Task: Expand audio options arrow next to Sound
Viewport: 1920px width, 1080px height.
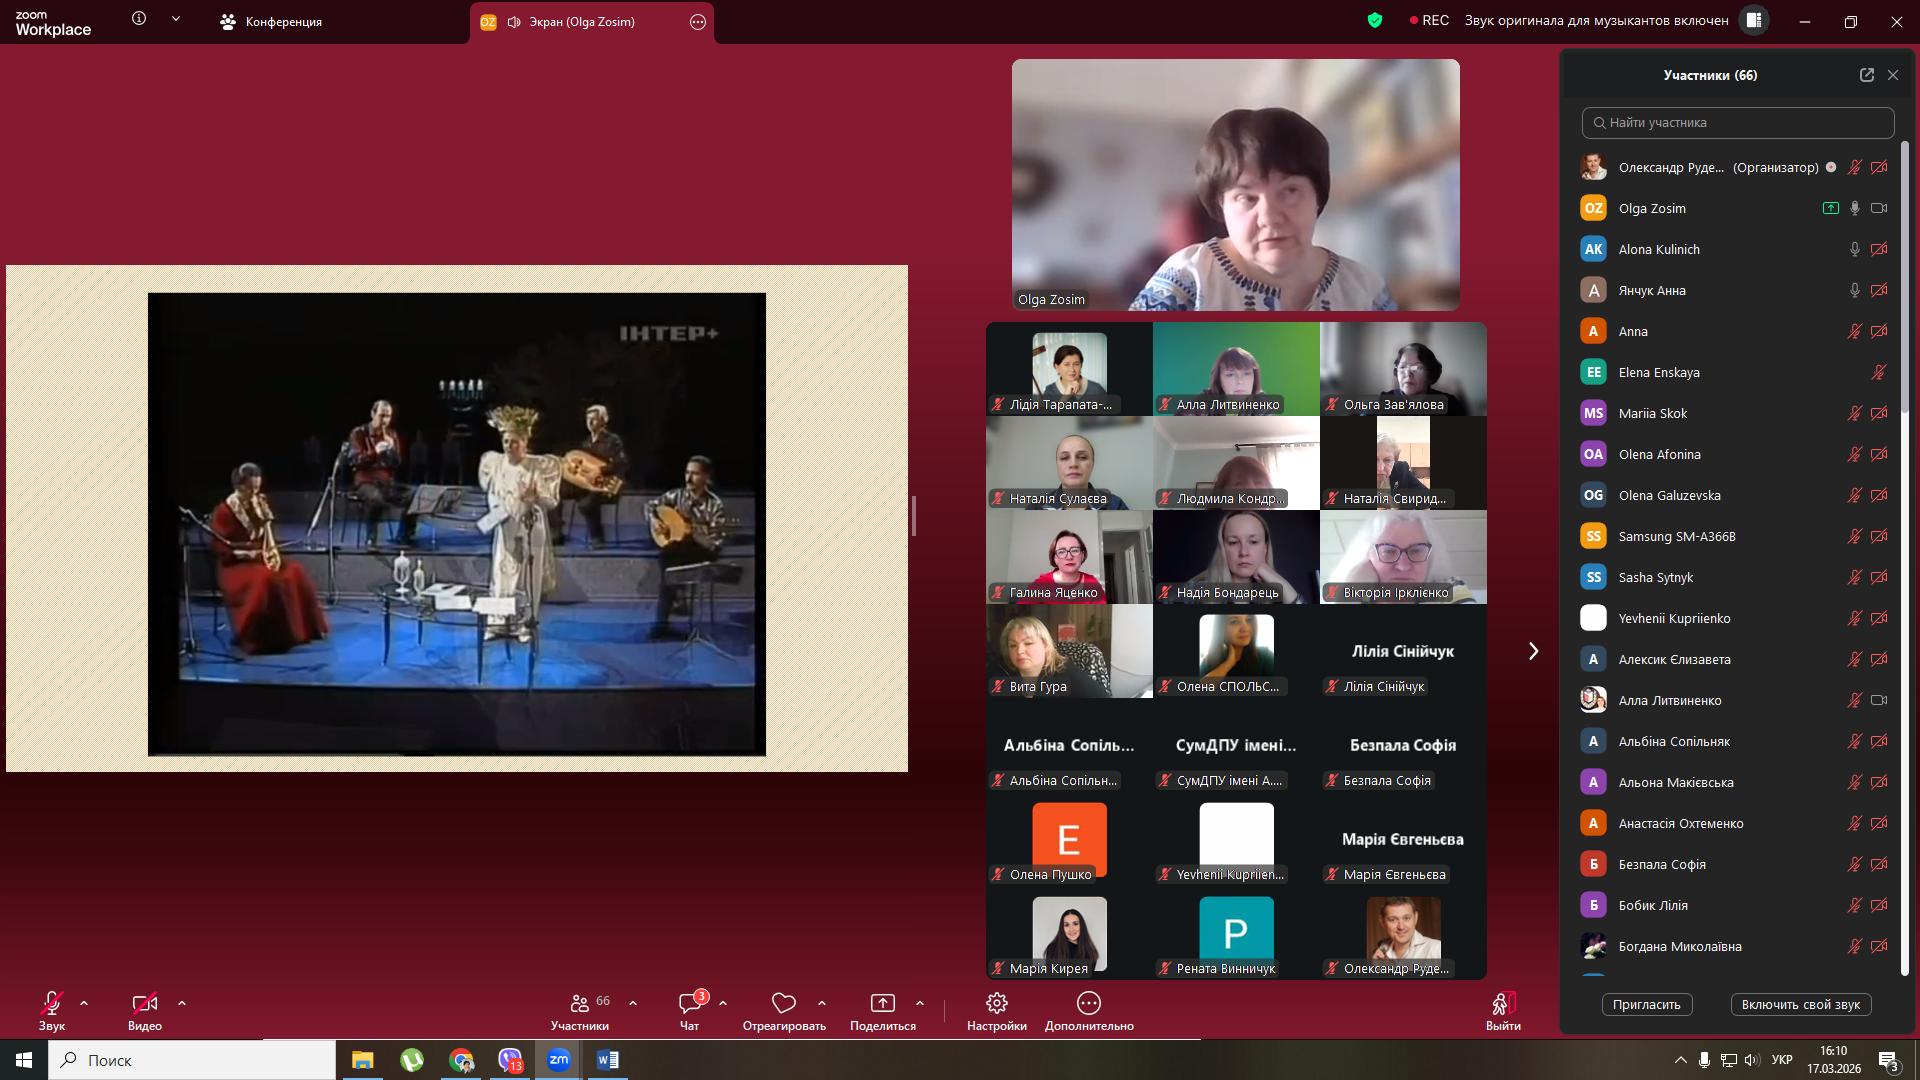Action: [x=84, y=1002]
